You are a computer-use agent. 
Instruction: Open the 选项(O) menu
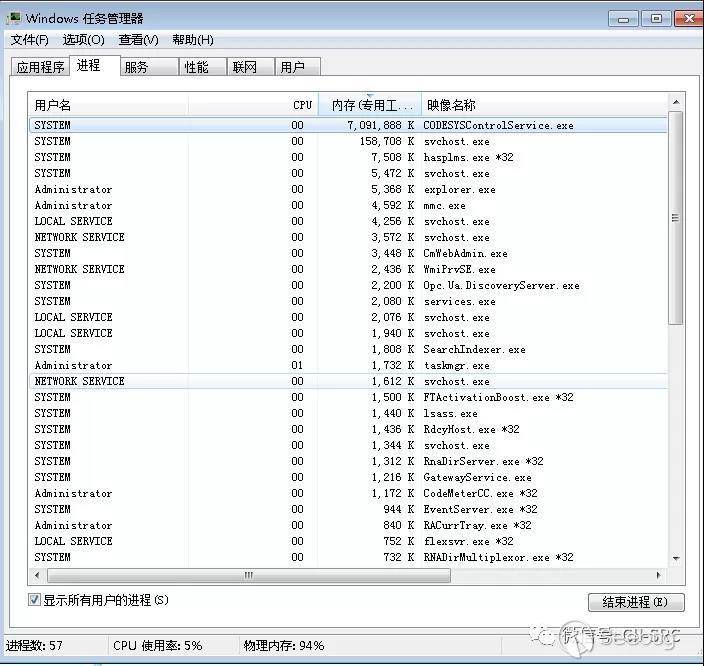pyautogui.click(x=84, y=40)
